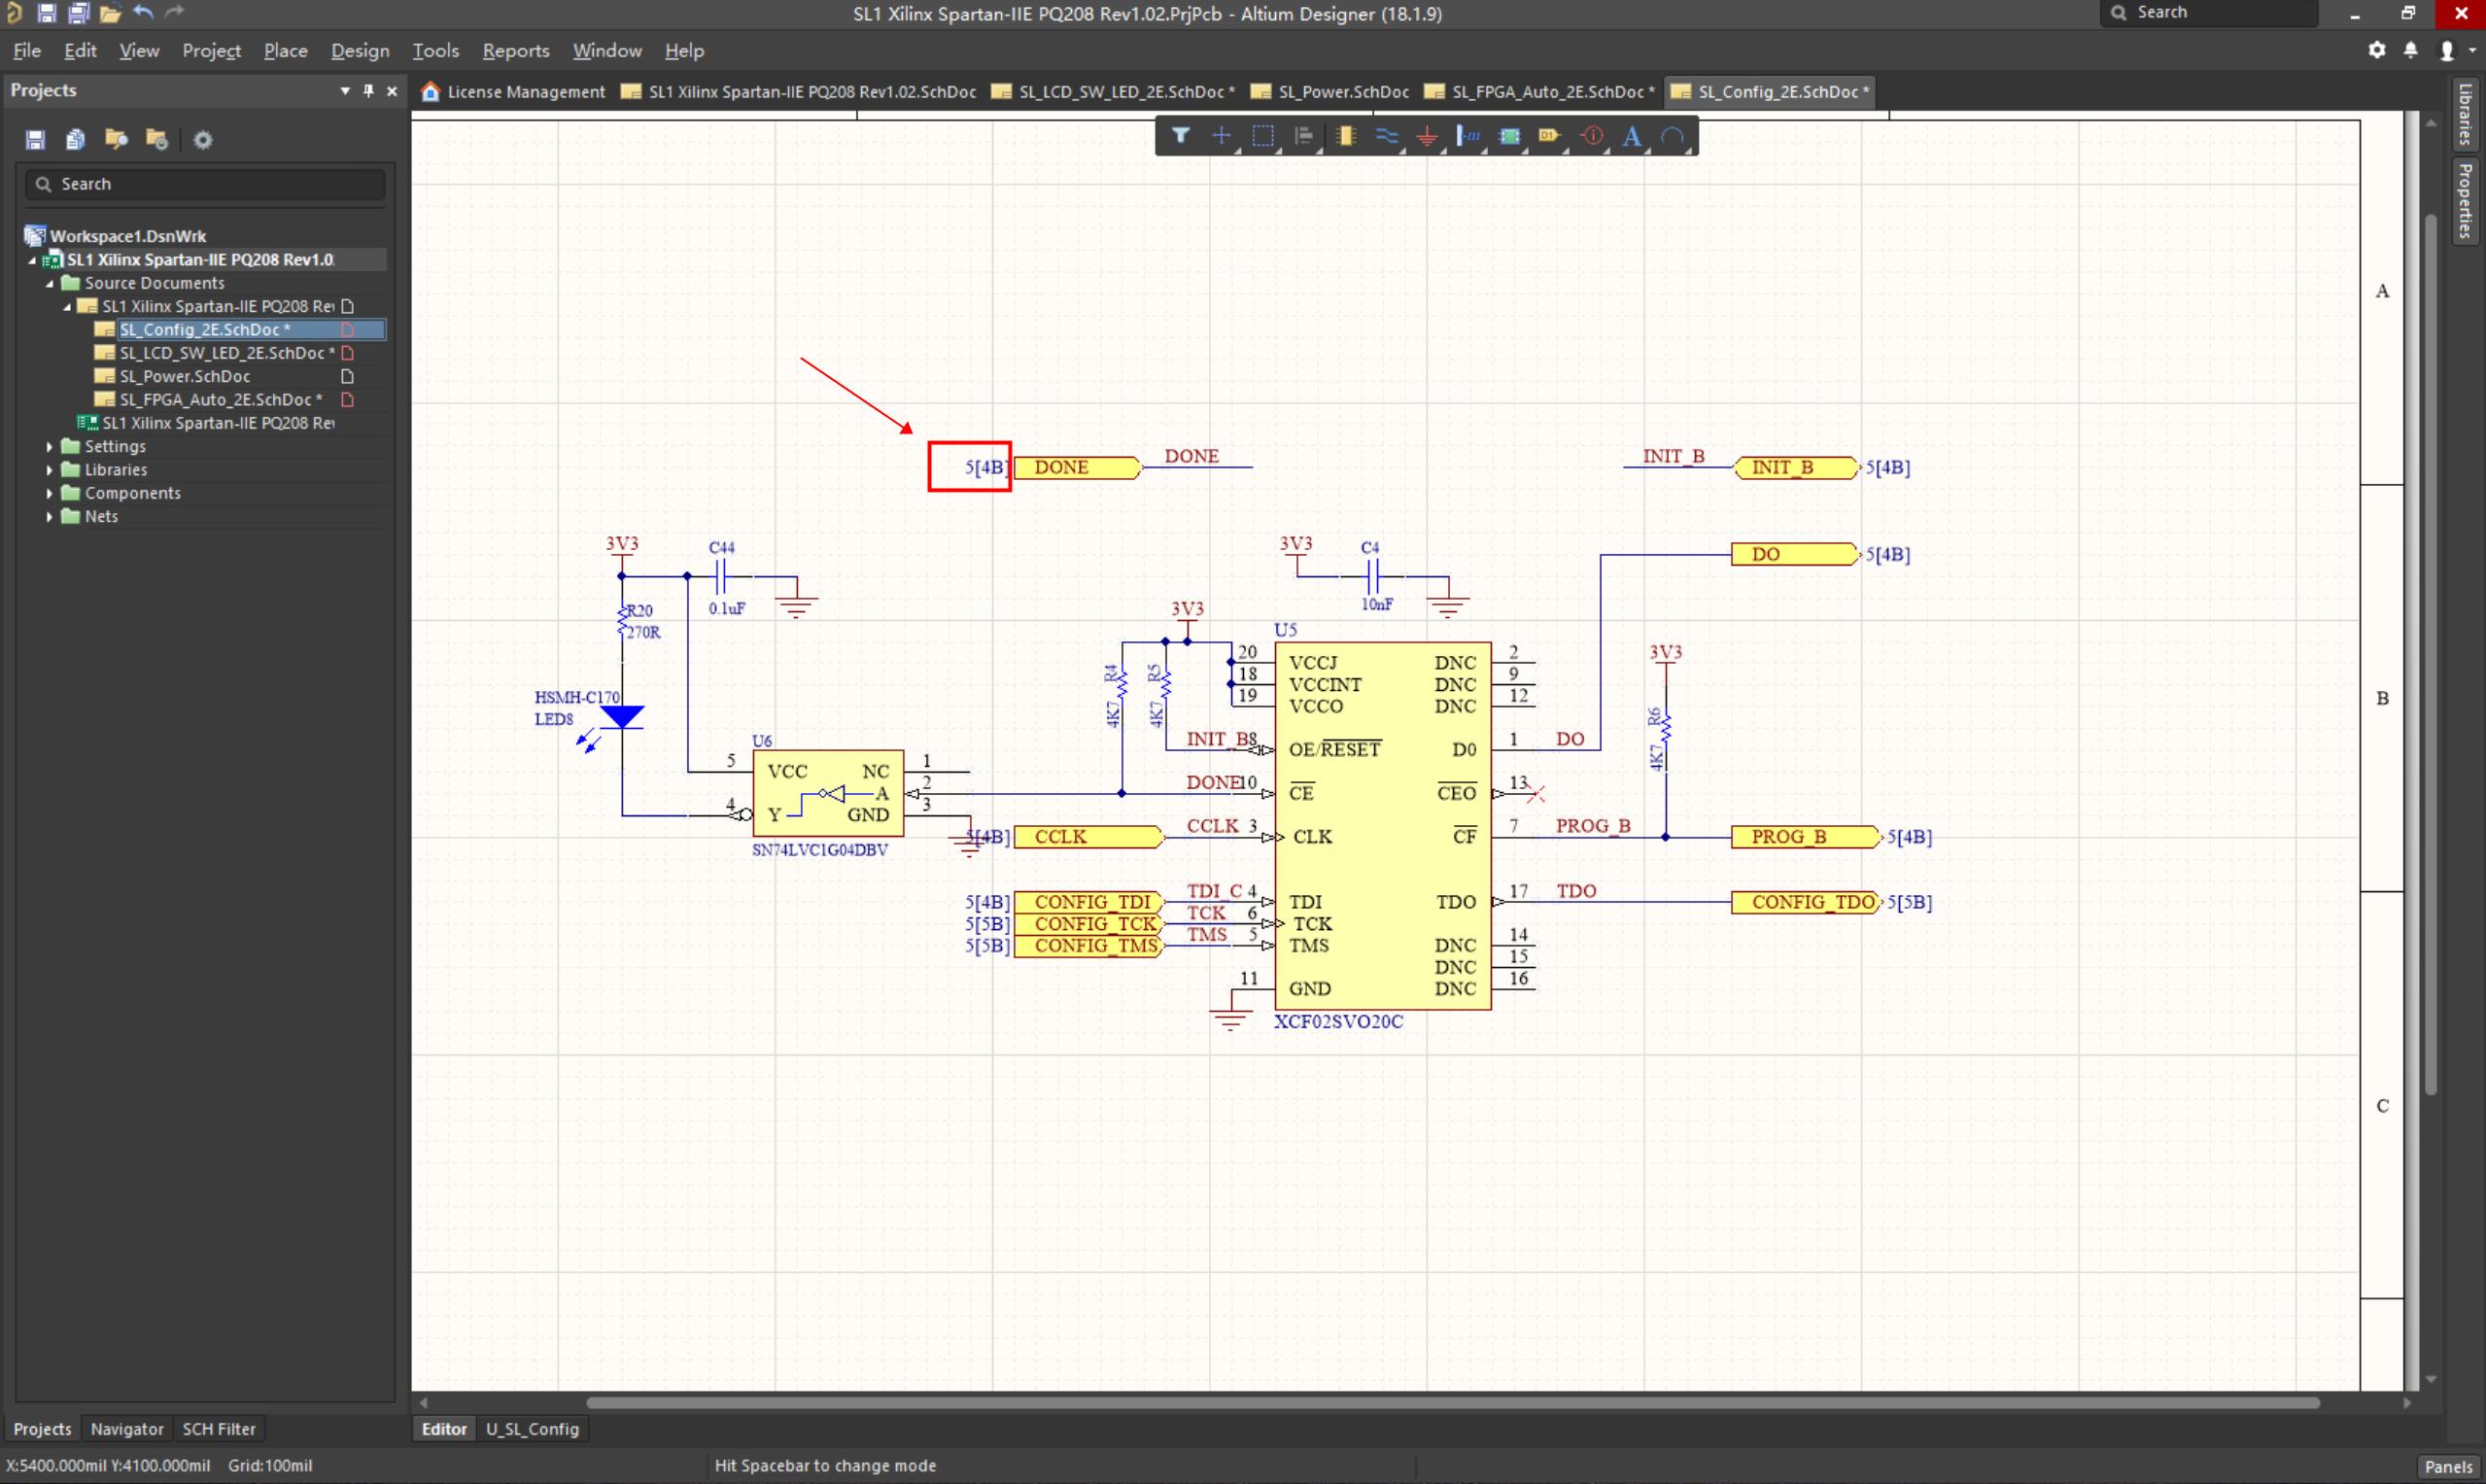This screenshot has height=1484, width=2486.
Task: Open the Projects panel dropdown arrow
Action: tap(345, 91)
